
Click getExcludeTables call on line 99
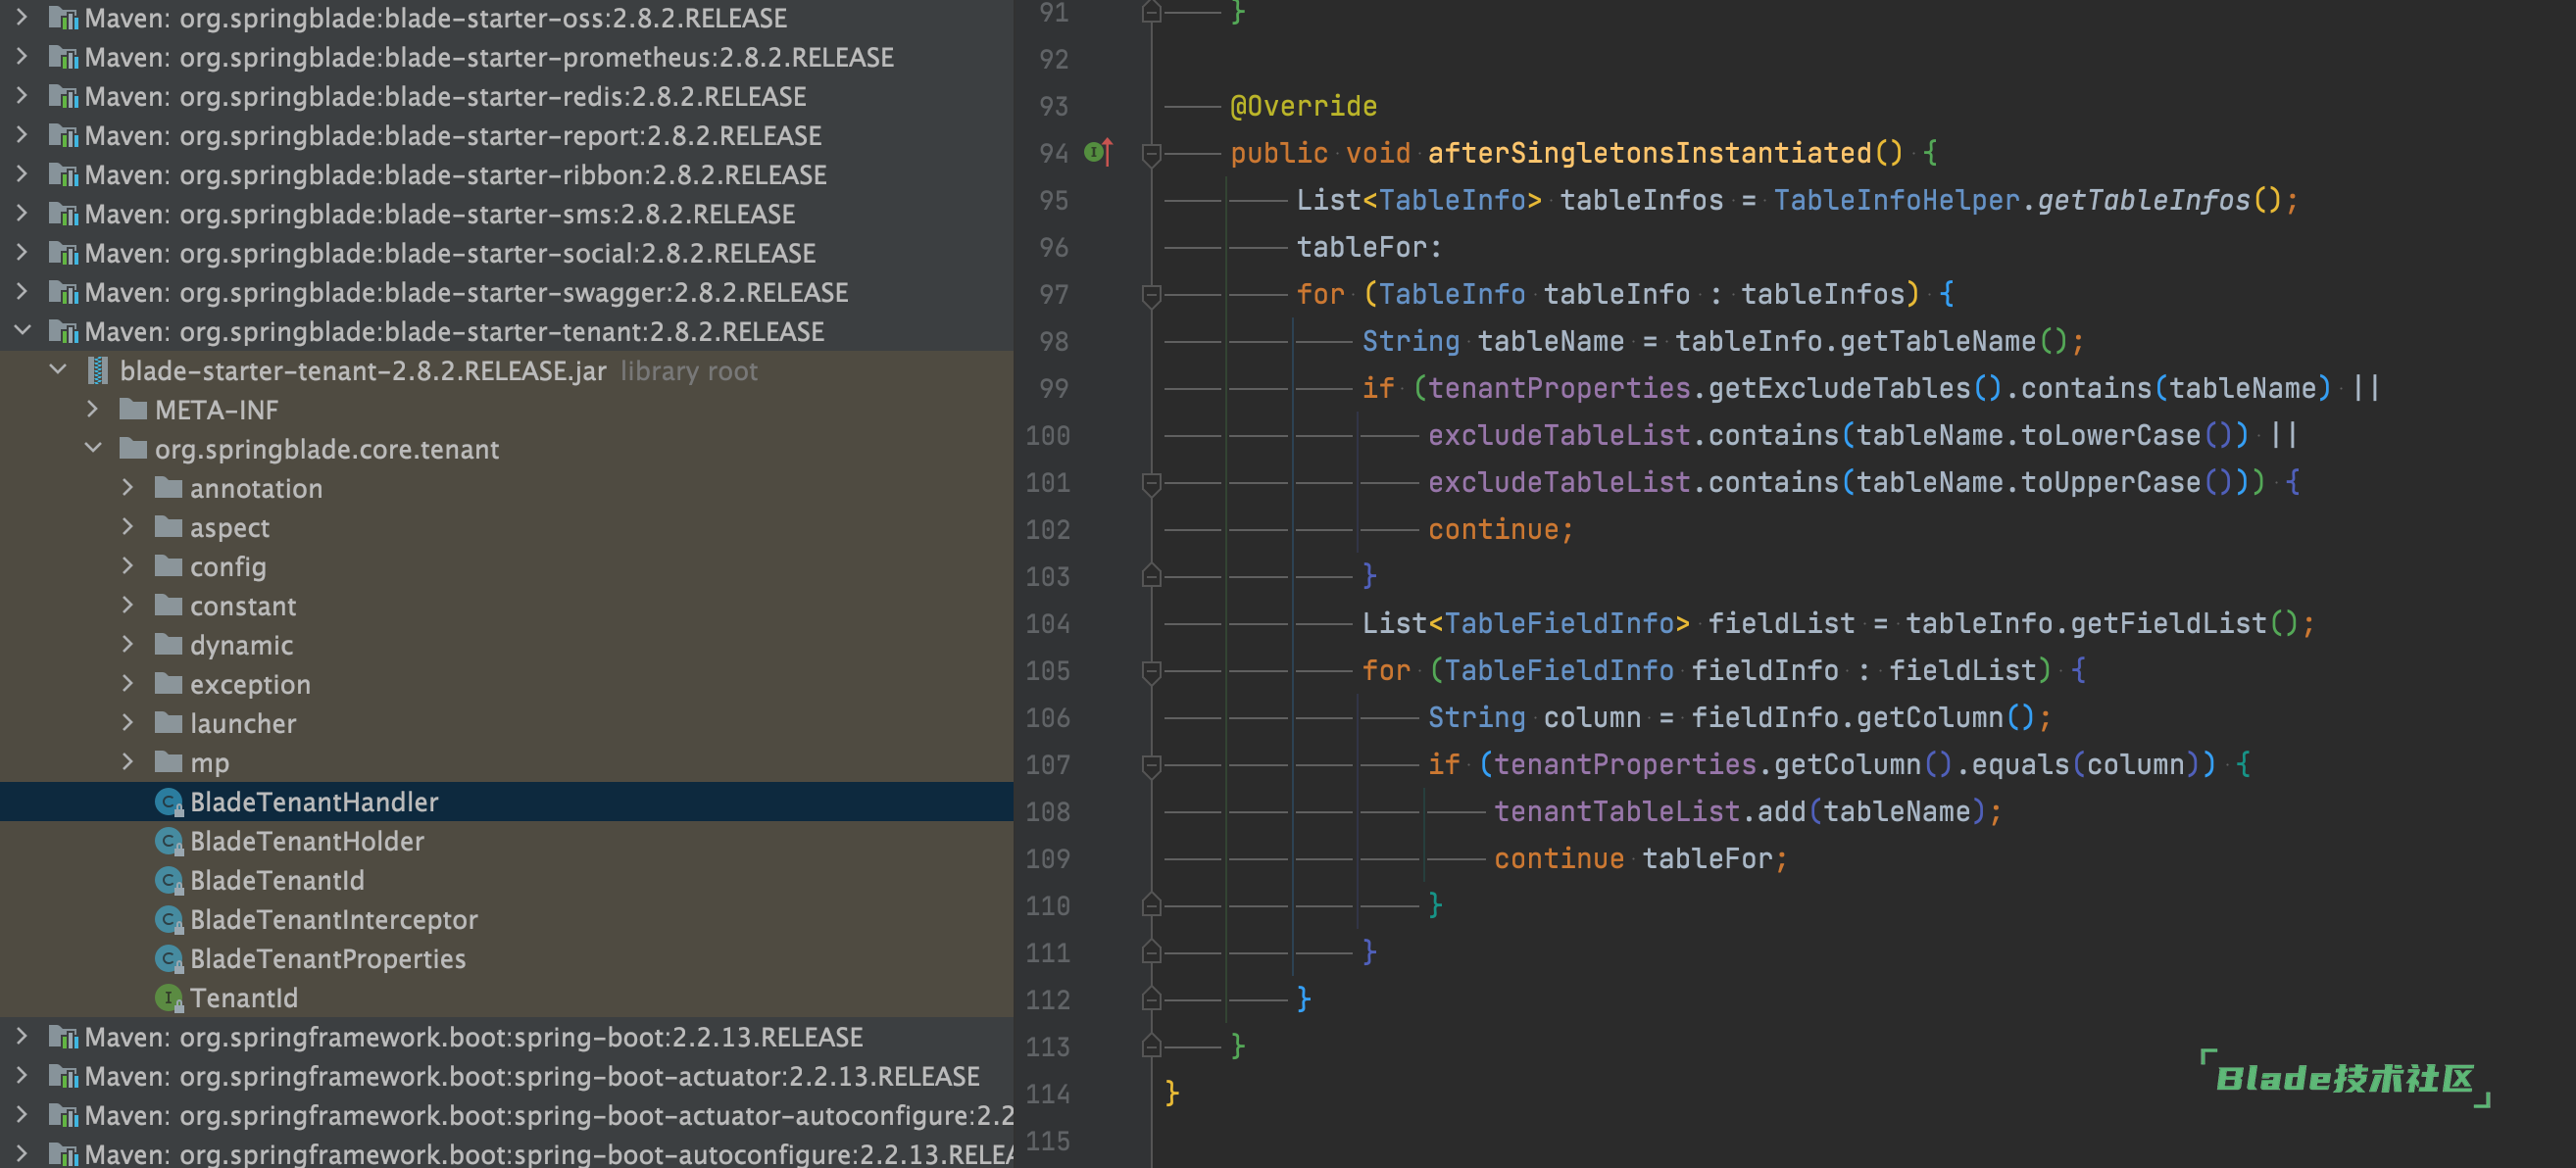[x=1839, y=388]
